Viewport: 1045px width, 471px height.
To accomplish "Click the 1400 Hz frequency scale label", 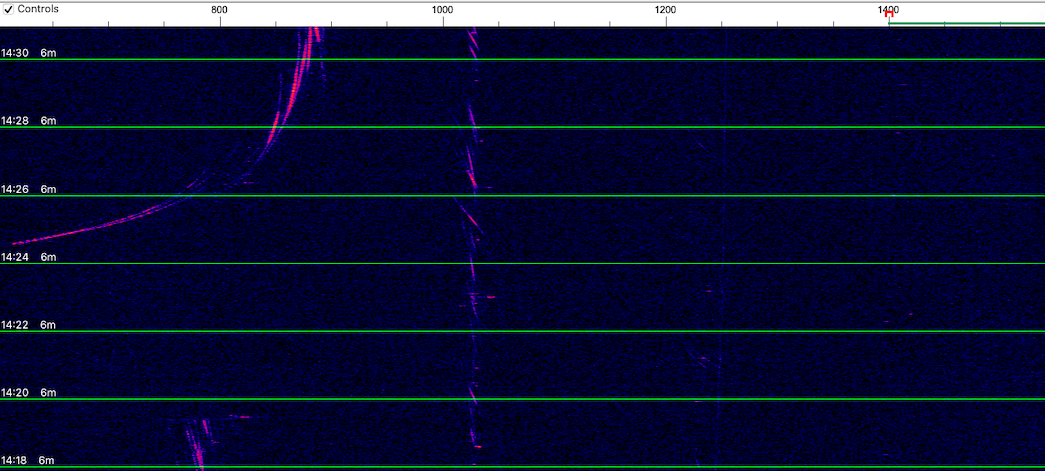I will [888, 9].
